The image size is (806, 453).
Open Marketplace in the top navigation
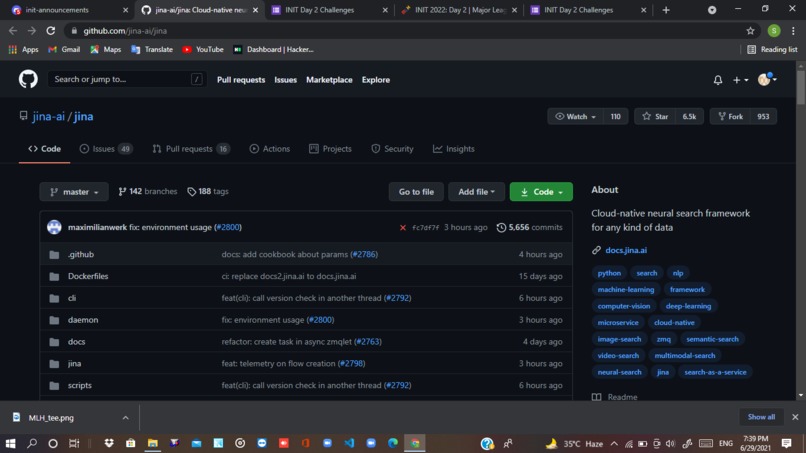pos(329,80)
